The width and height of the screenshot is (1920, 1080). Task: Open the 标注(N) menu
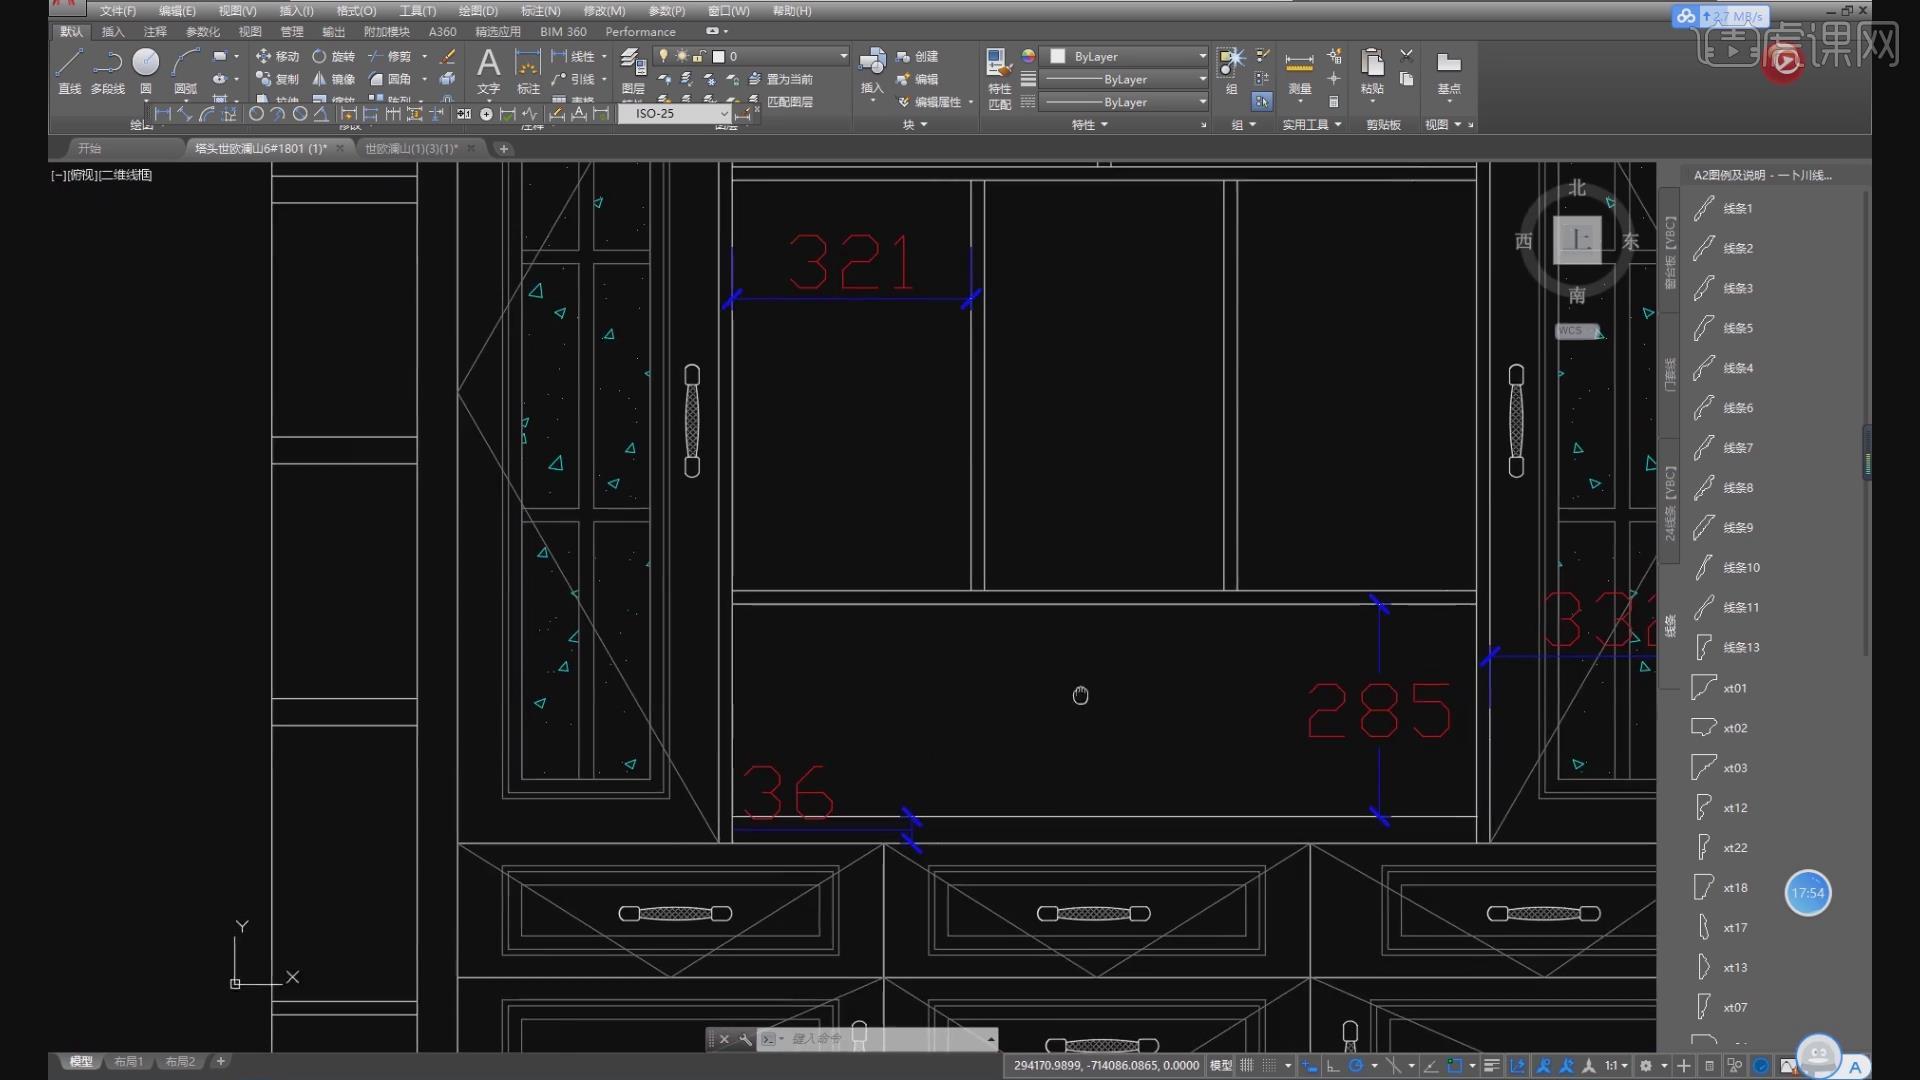pyautogui.click(x=540, y=11)
